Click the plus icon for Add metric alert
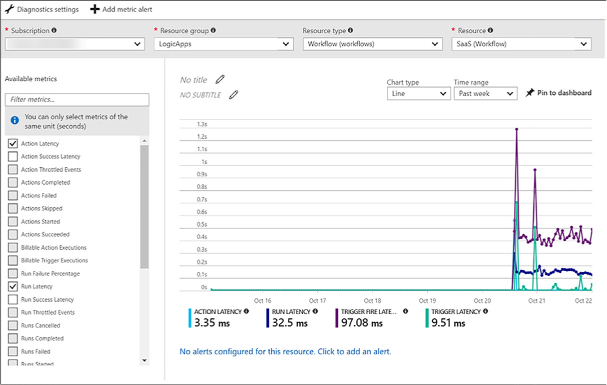The height and width of the screenshot is (385, 607). (95, 9)
